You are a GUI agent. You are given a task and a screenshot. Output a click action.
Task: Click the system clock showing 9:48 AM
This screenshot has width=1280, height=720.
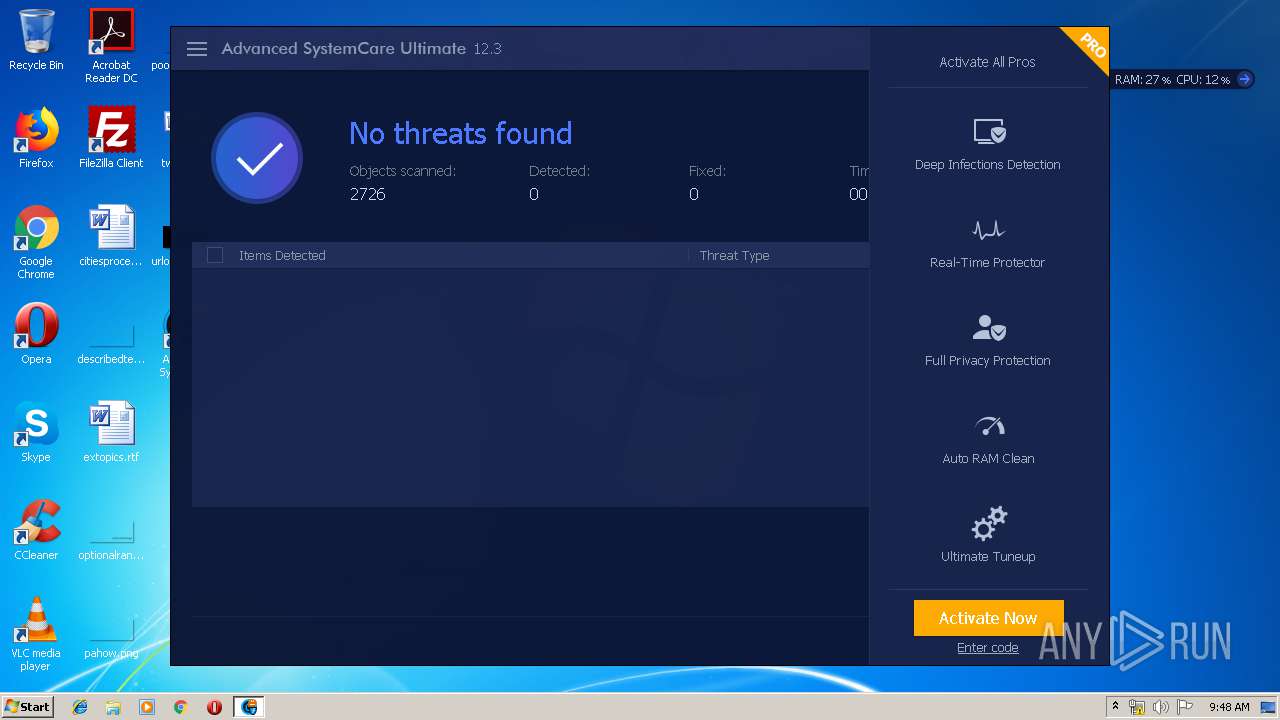click(1229, 707)
